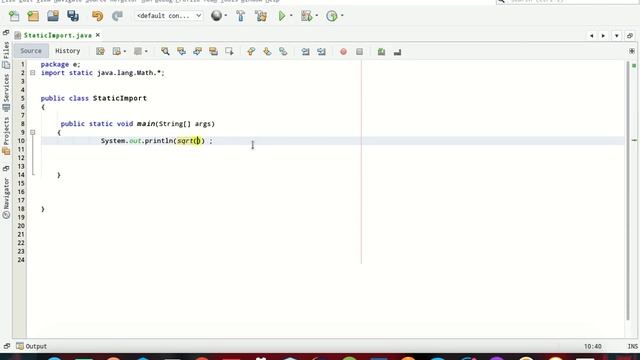Click the INS insert mode indicator

[633, 346]
